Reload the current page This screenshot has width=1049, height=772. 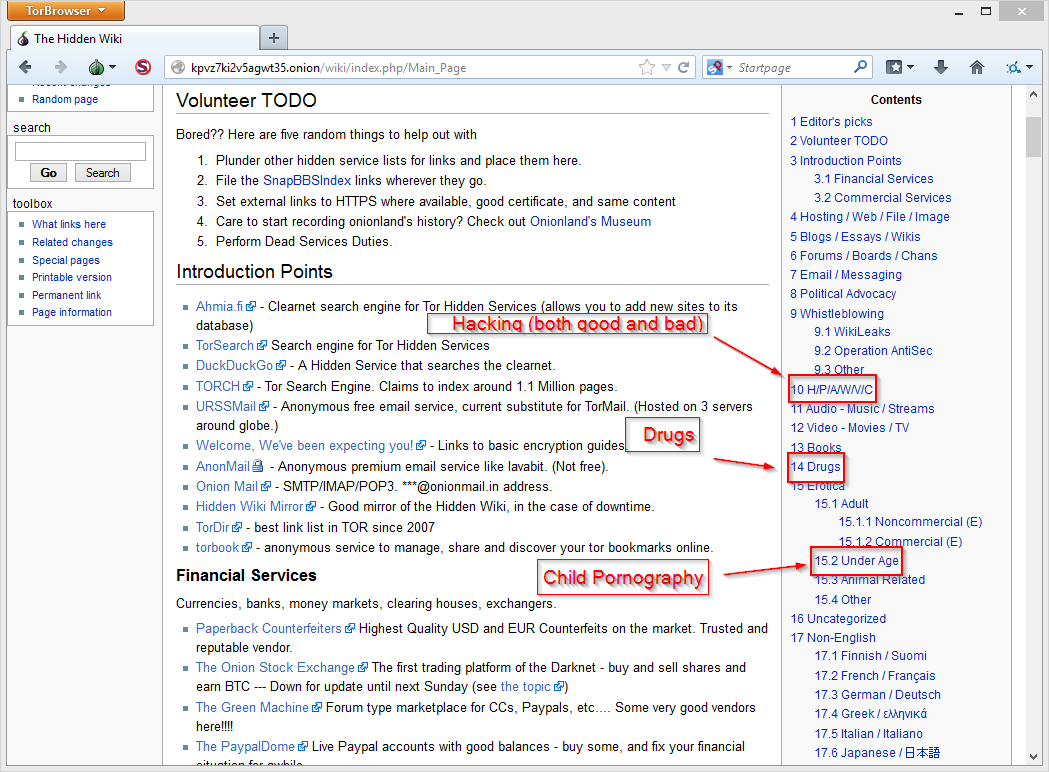(x=684, y=68)
